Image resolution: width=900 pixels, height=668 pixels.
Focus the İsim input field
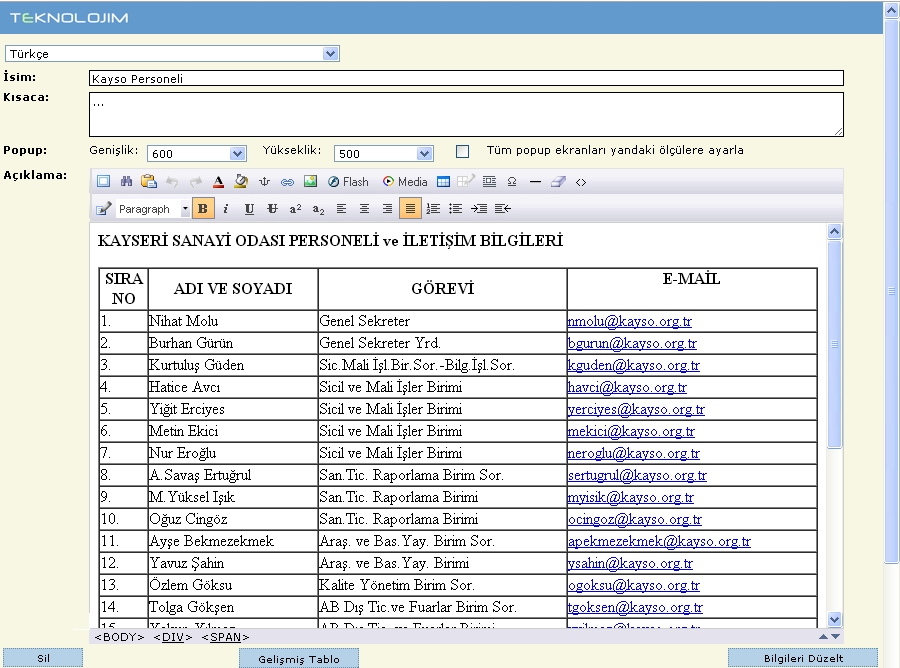(x=466, y=78)
